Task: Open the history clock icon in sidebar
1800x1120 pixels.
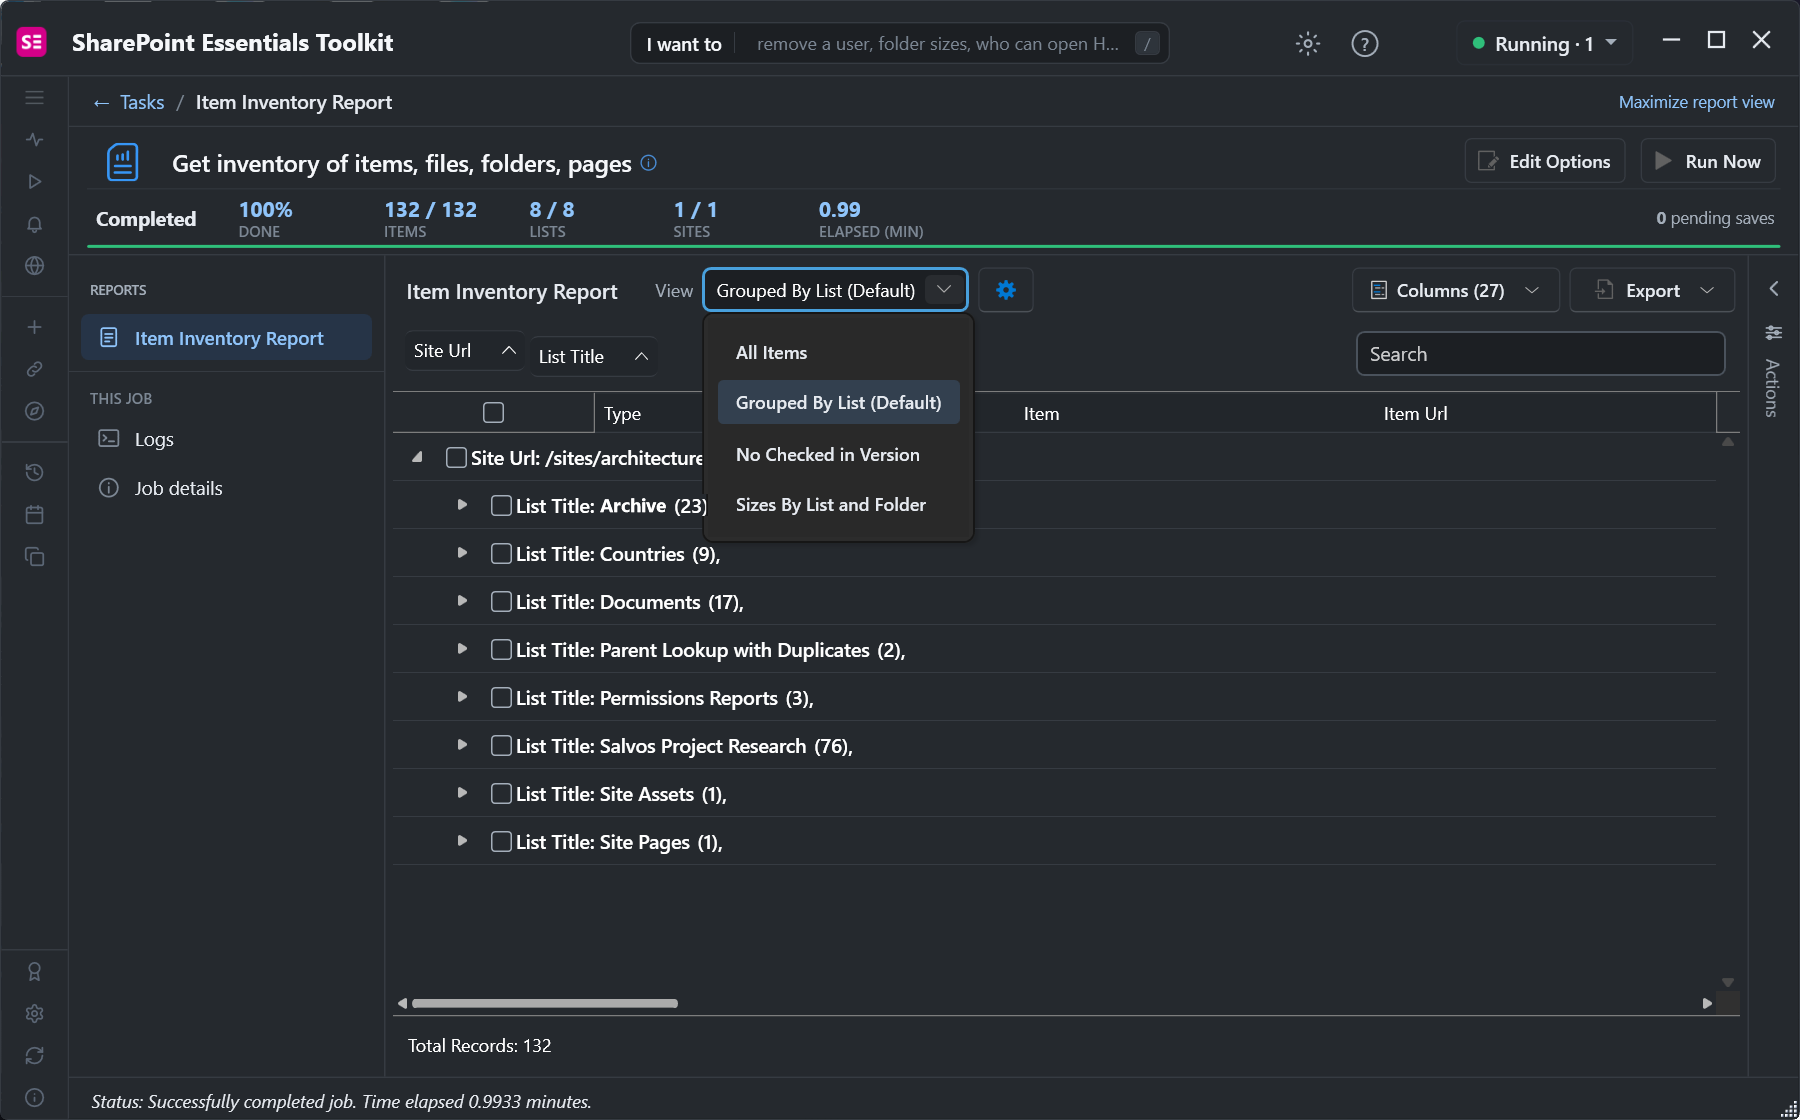Action: (x=34, y=472)
